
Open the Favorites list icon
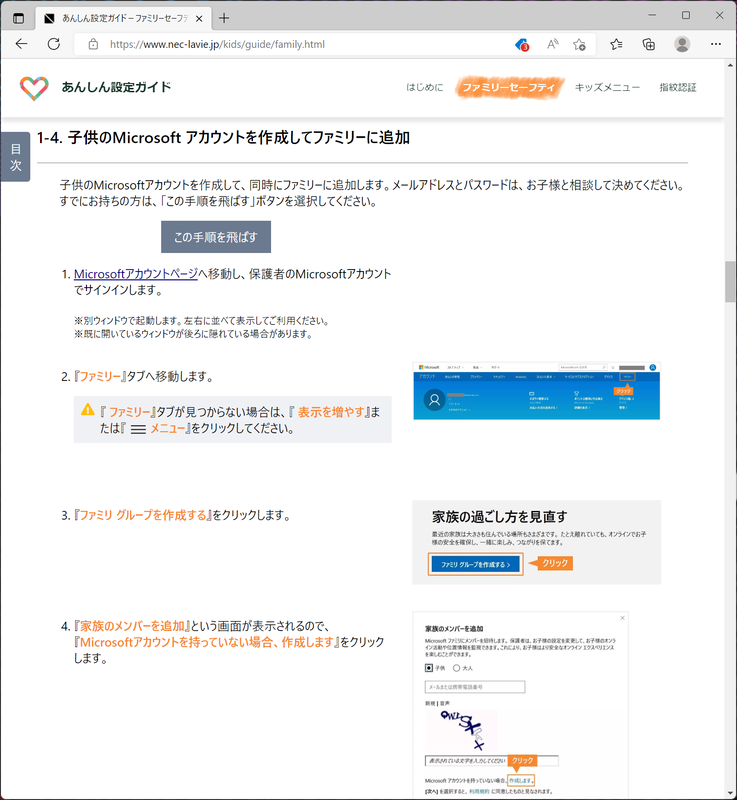(x=616, y=44)
